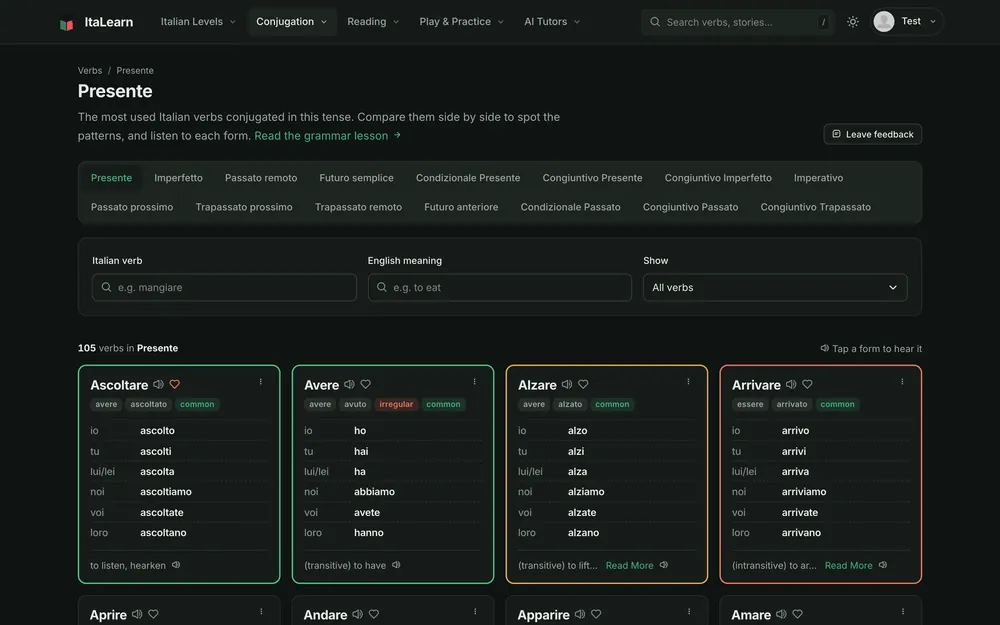Play the 'to listen, hearken' translation audio

pos(176,565)
